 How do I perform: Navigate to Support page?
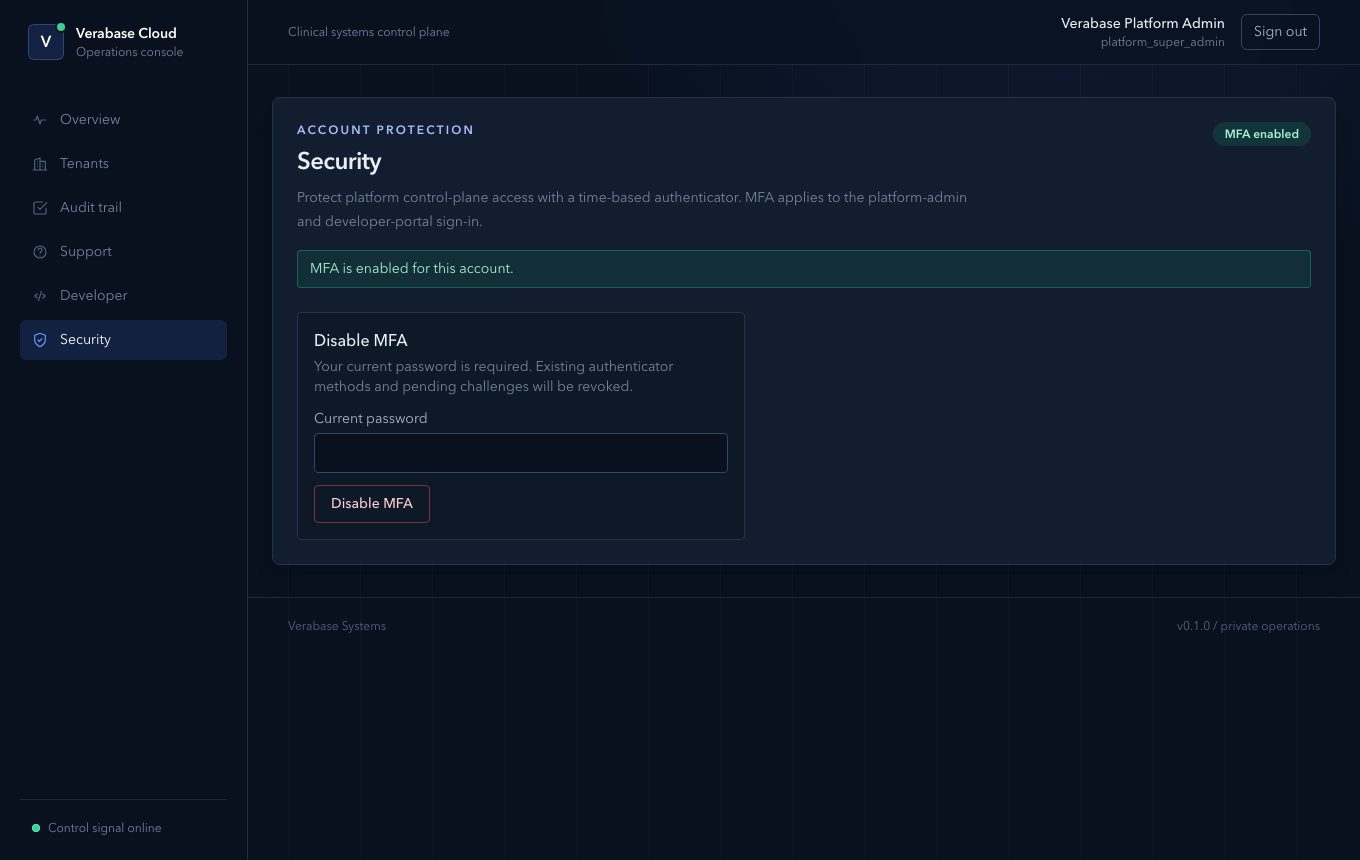[x=123, y=252]
